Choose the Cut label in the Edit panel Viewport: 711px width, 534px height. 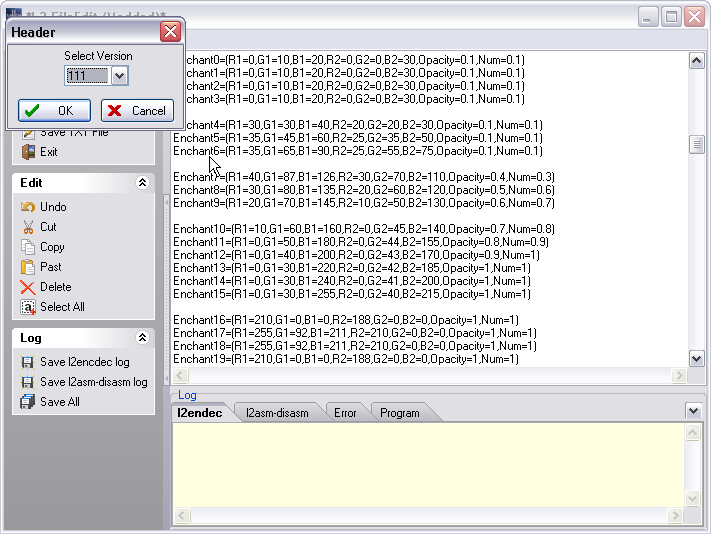click(48, 227)
